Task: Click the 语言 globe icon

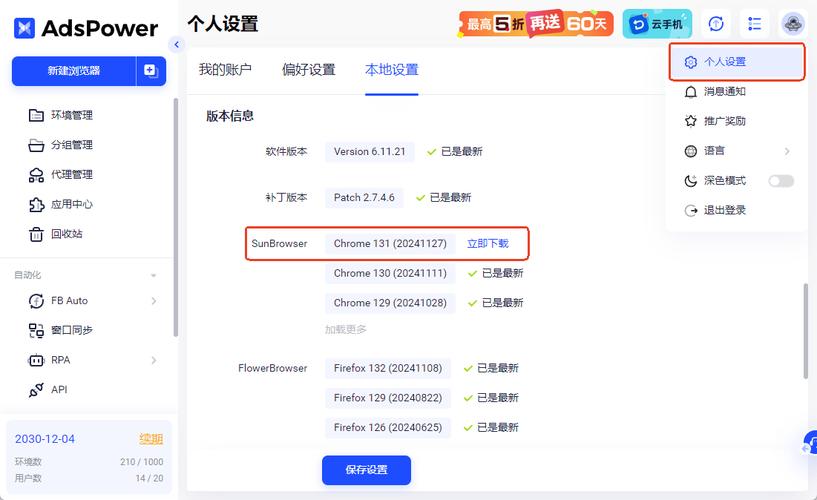Action: (690, 151)
